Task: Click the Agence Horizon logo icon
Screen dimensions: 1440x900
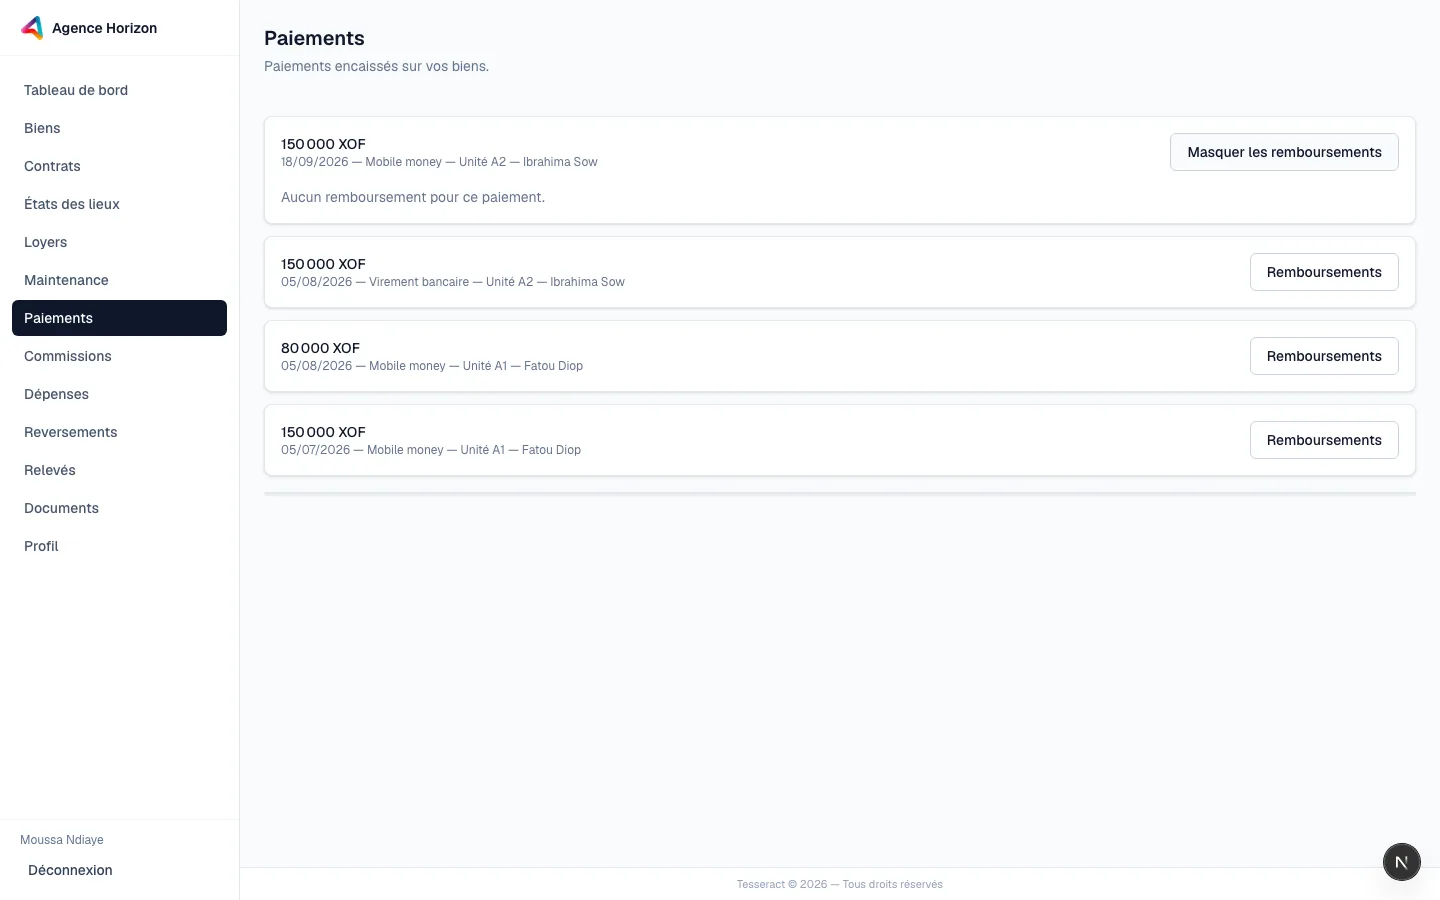Action: [x=32, y=28]
